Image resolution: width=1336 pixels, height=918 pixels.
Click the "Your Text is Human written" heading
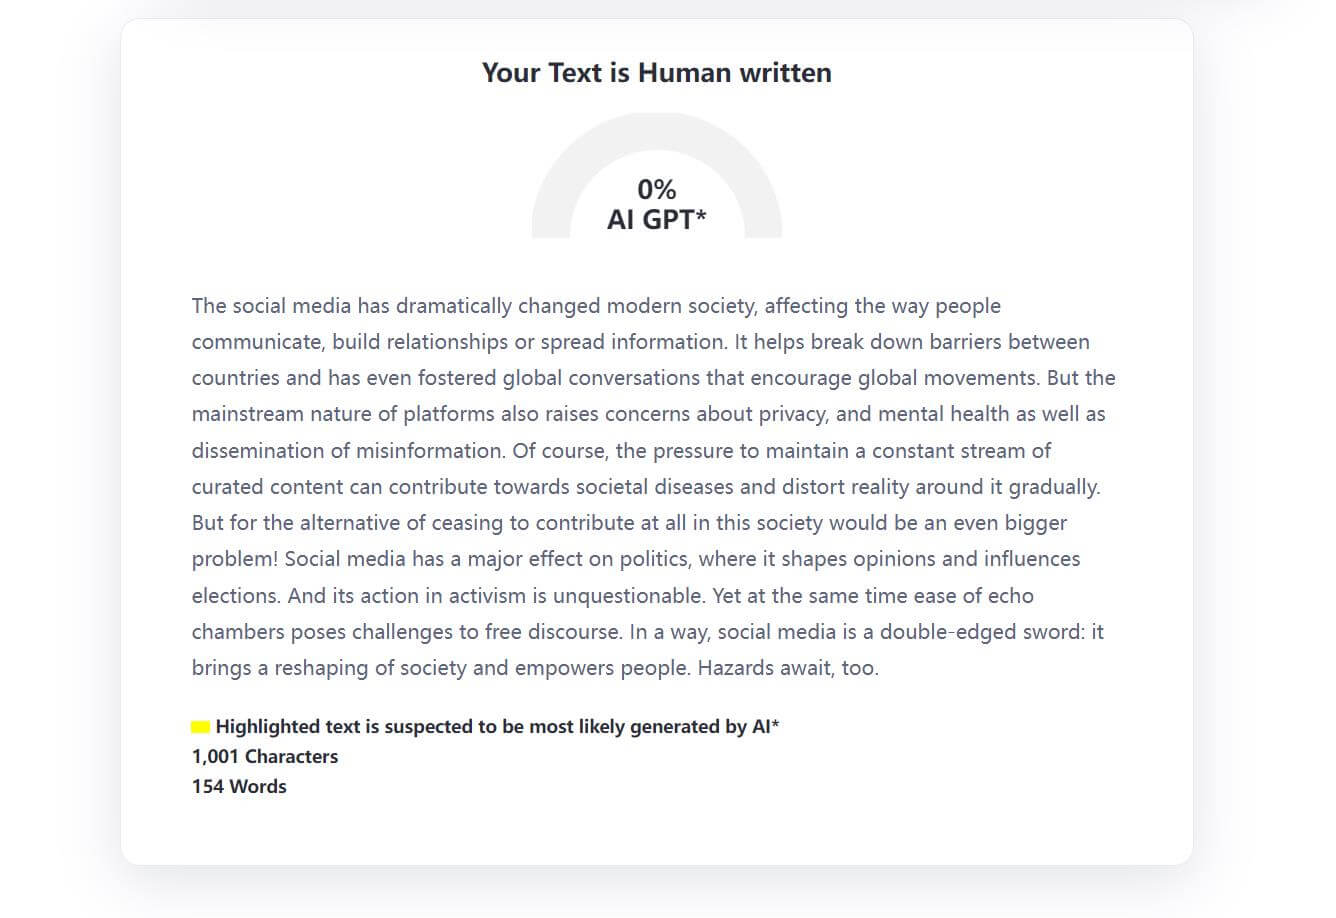click(x=656, y=73)
